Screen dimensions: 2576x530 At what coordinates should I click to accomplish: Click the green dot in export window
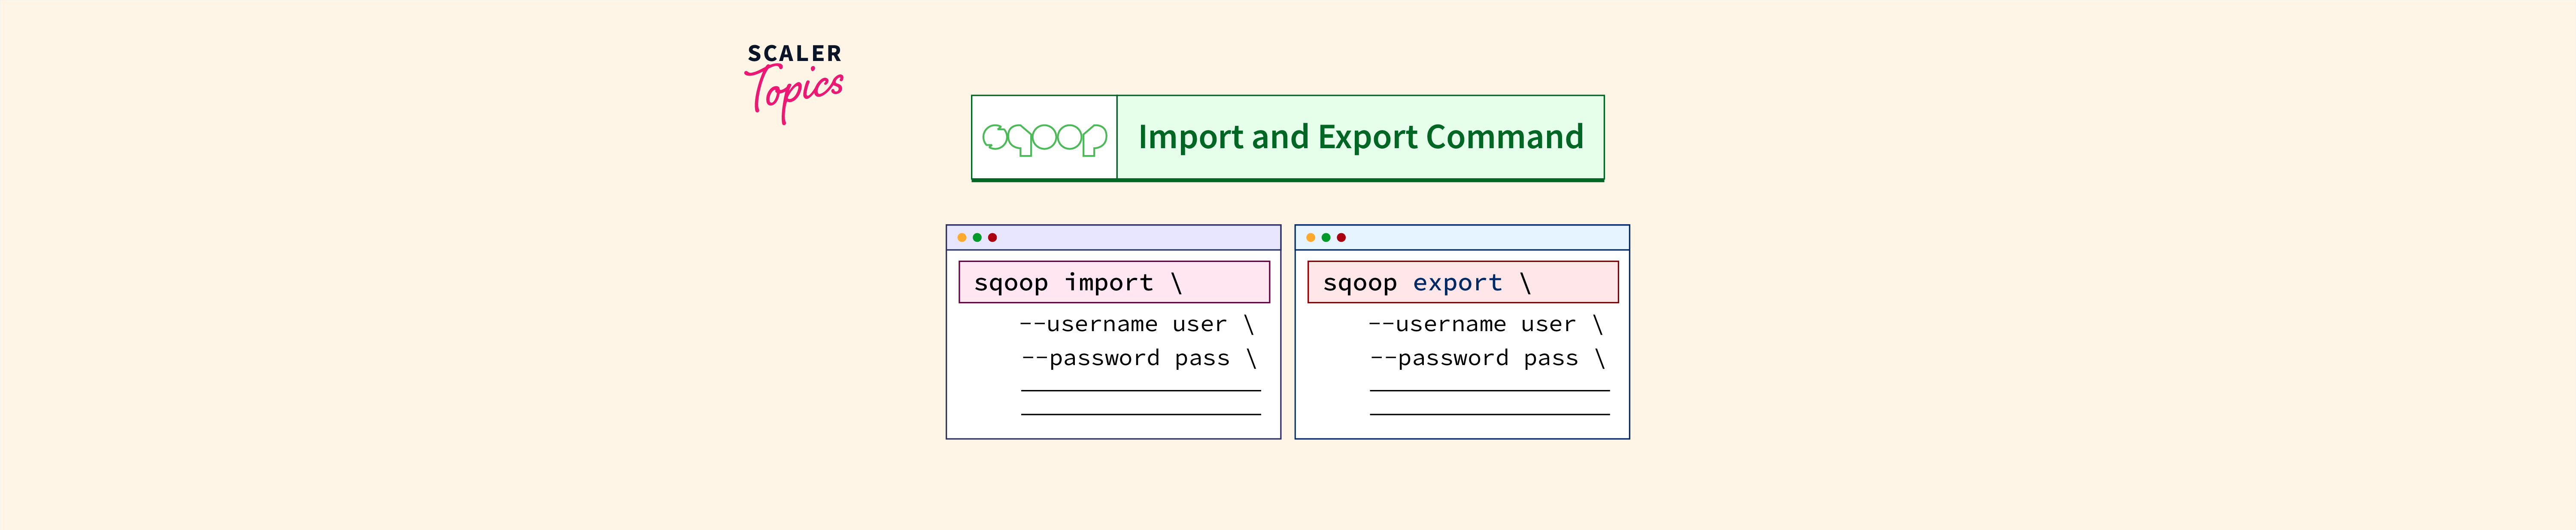[x=1326, y=238]
